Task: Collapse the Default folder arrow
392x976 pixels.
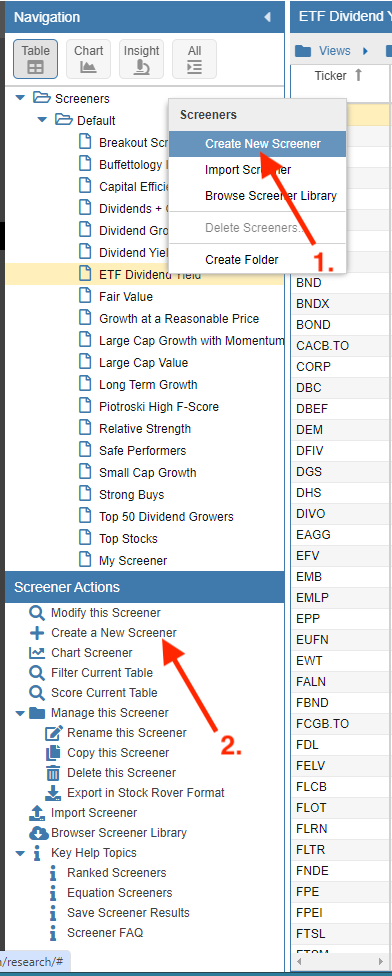Action: (x=42, y=120)
